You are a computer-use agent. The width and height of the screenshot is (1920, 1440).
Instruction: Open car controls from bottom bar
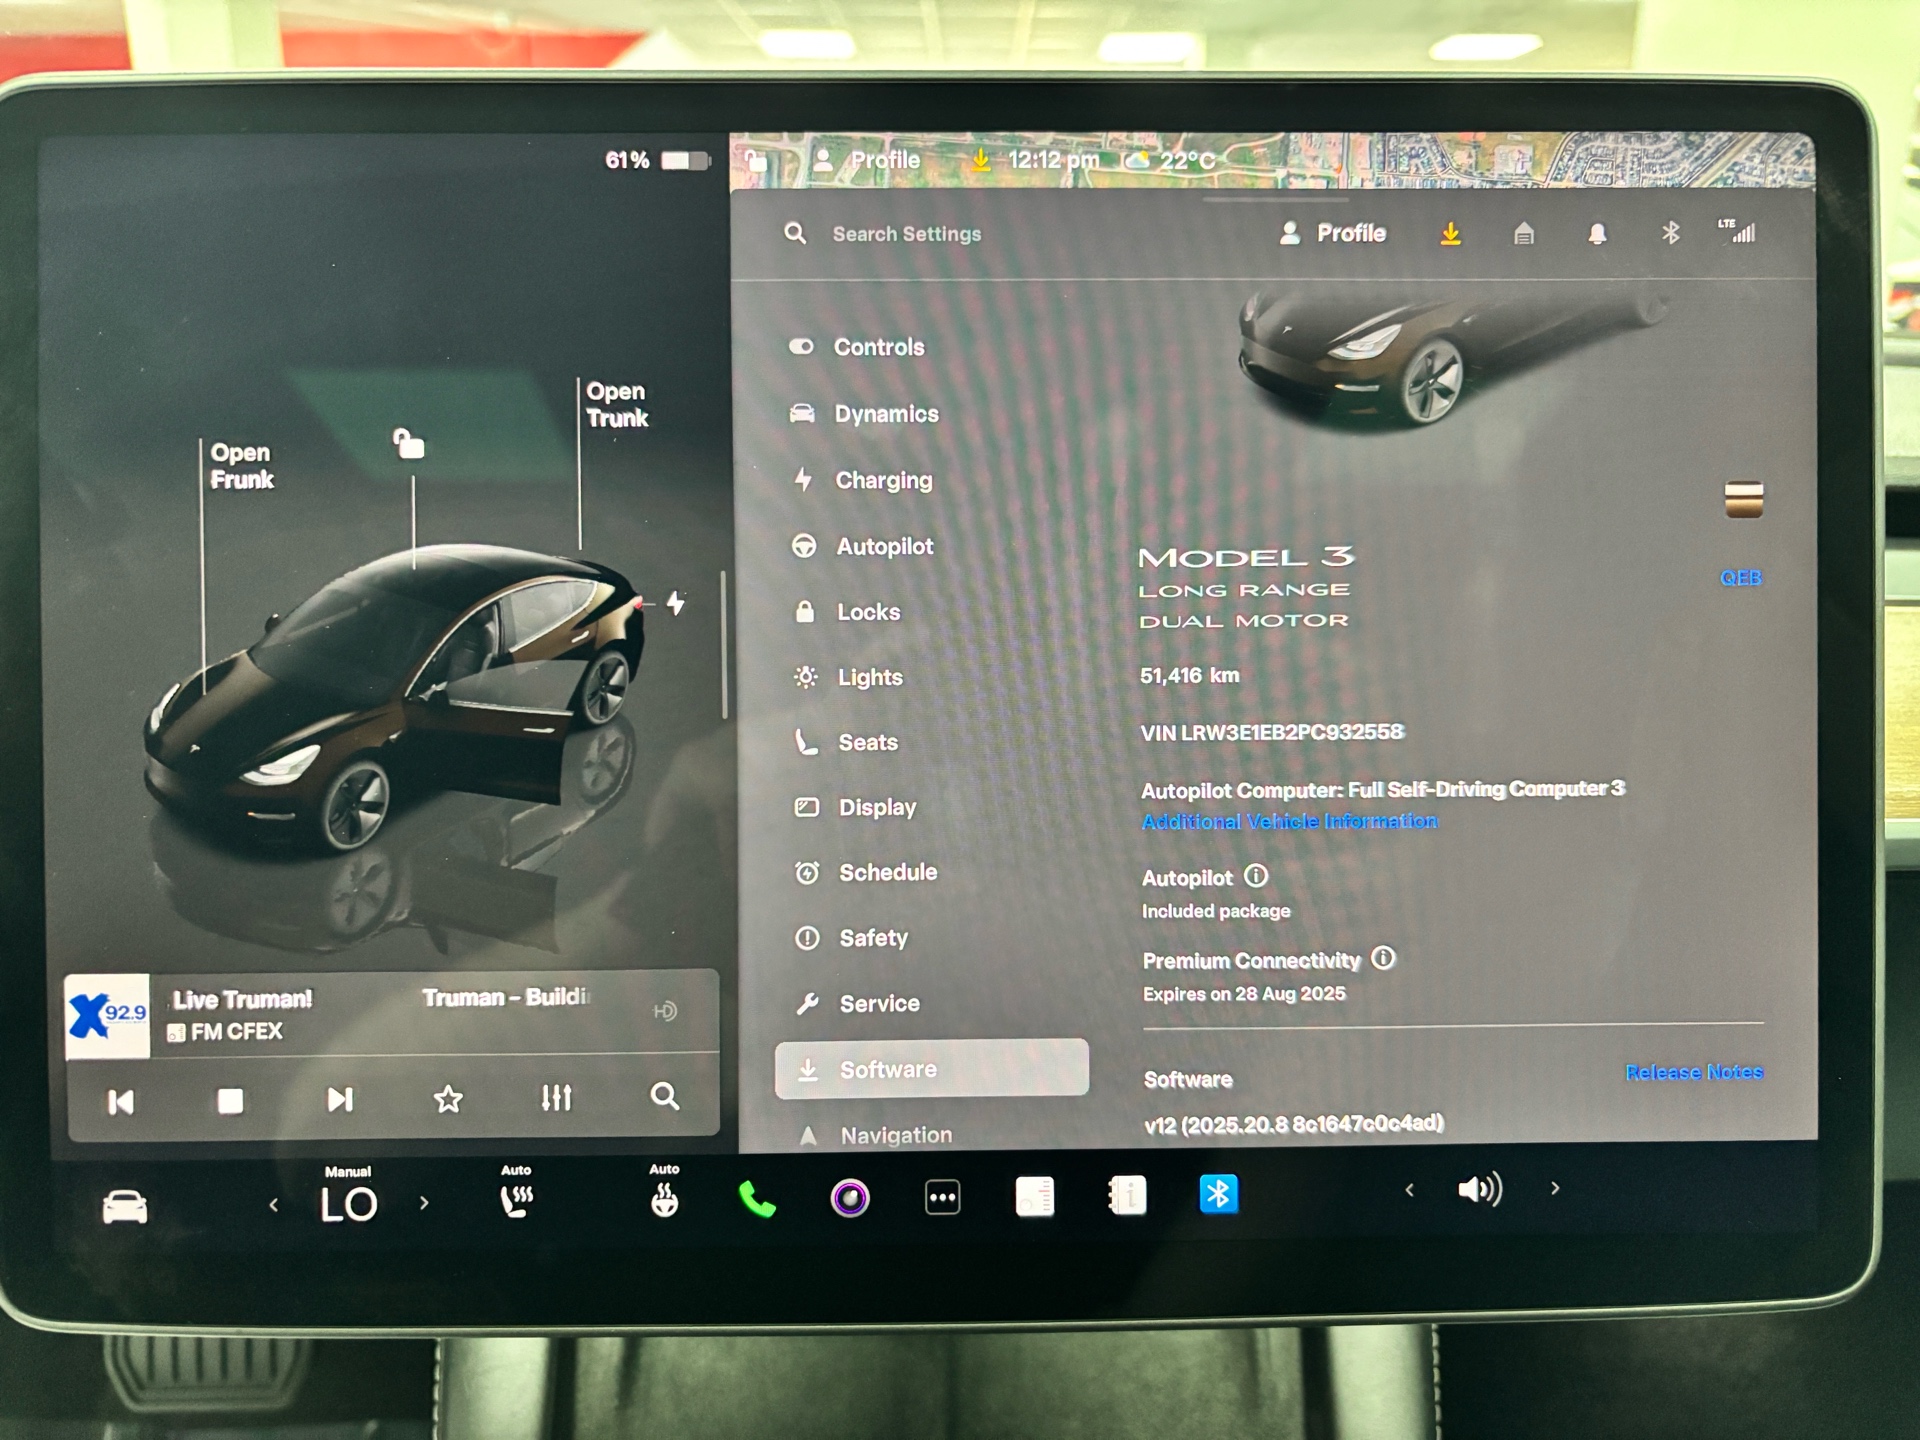tap(125, 1207)
